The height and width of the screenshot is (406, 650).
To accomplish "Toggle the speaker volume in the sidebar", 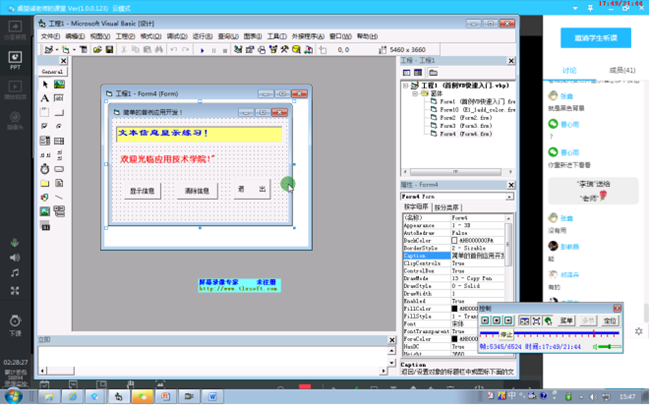I will (x=15, y=258).
